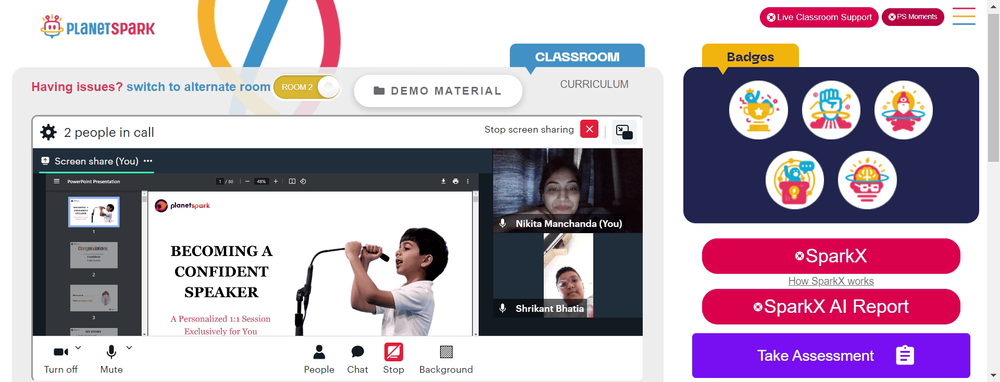Select slide 3 thumbnail
Screen dimensions: 1000x382
pos(94,298)
